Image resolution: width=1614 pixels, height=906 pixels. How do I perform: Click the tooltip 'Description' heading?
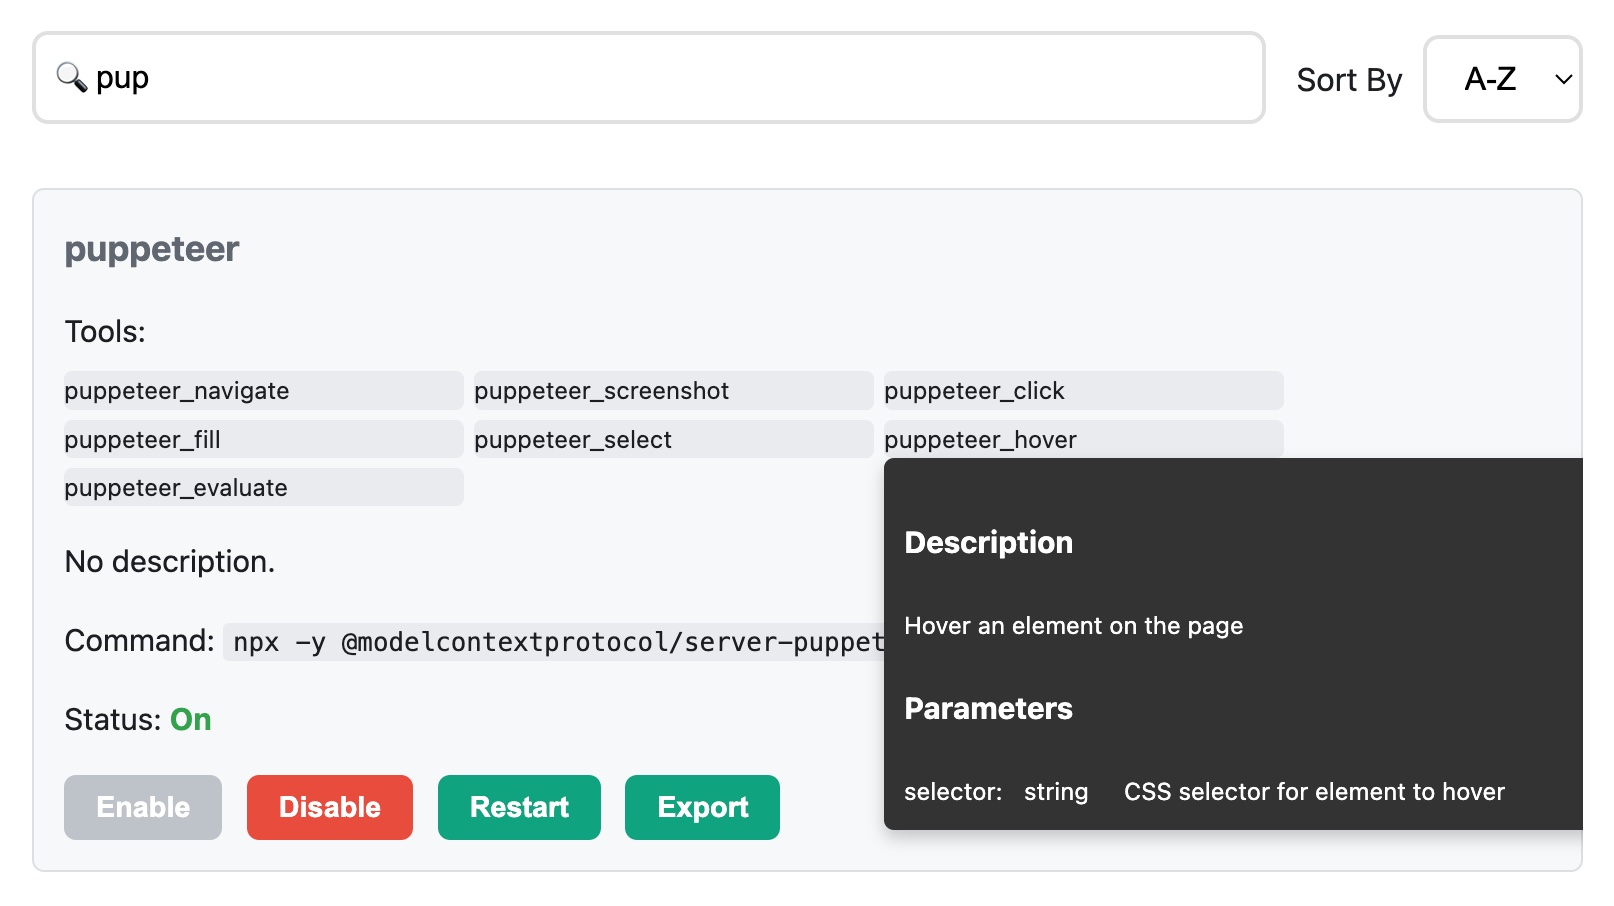click(988, 543)
